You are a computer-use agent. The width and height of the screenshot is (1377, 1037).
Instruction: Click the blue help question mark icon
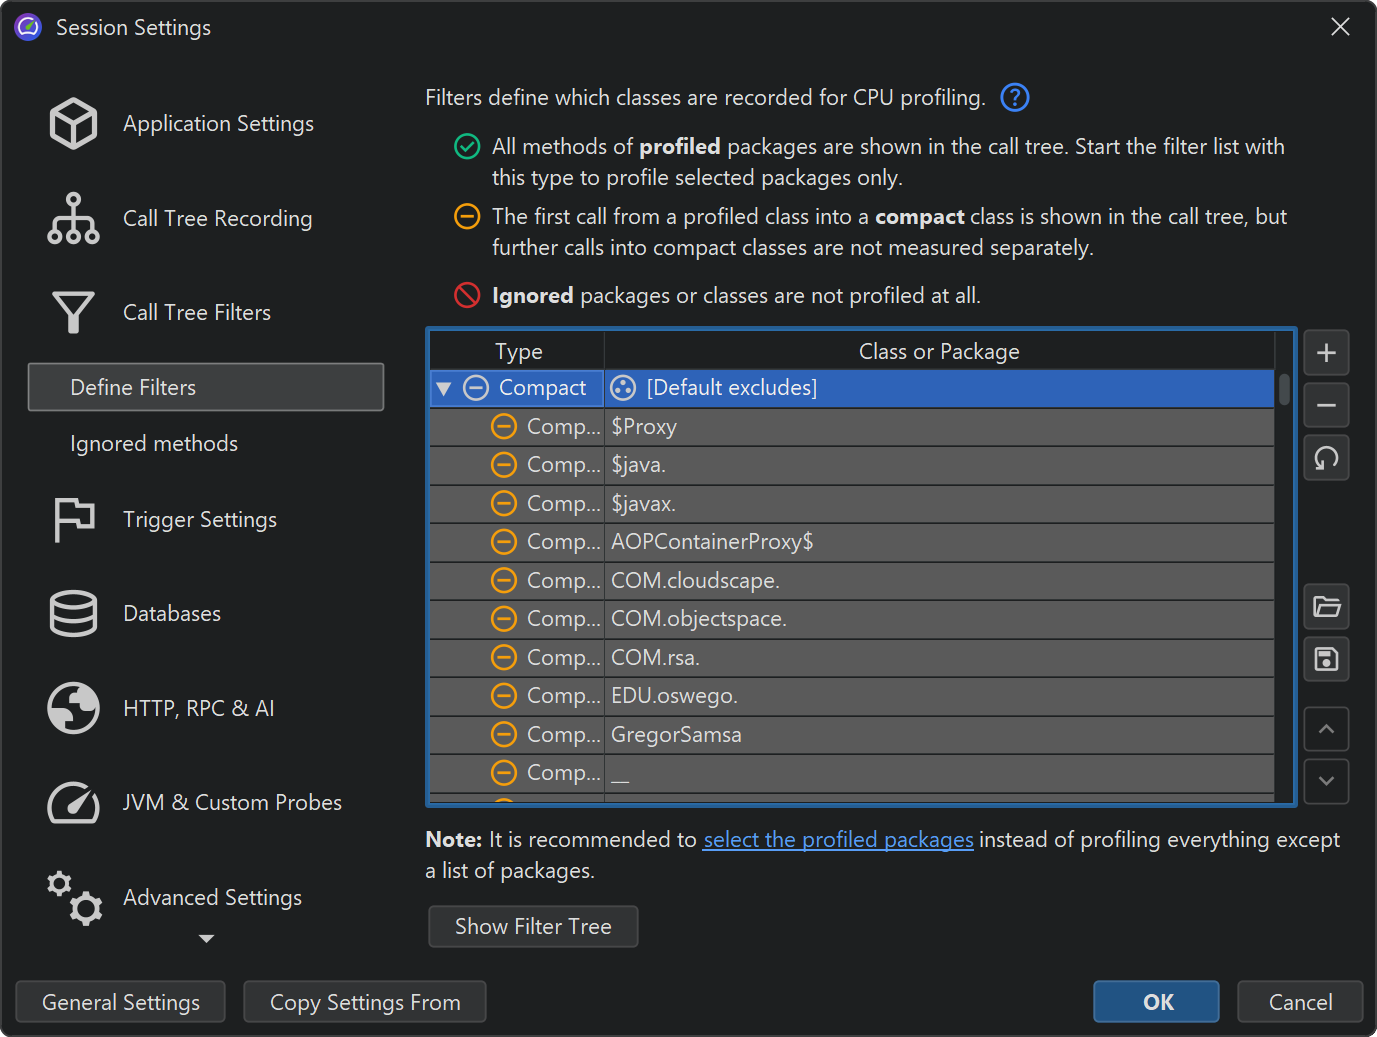point(1014,97)
